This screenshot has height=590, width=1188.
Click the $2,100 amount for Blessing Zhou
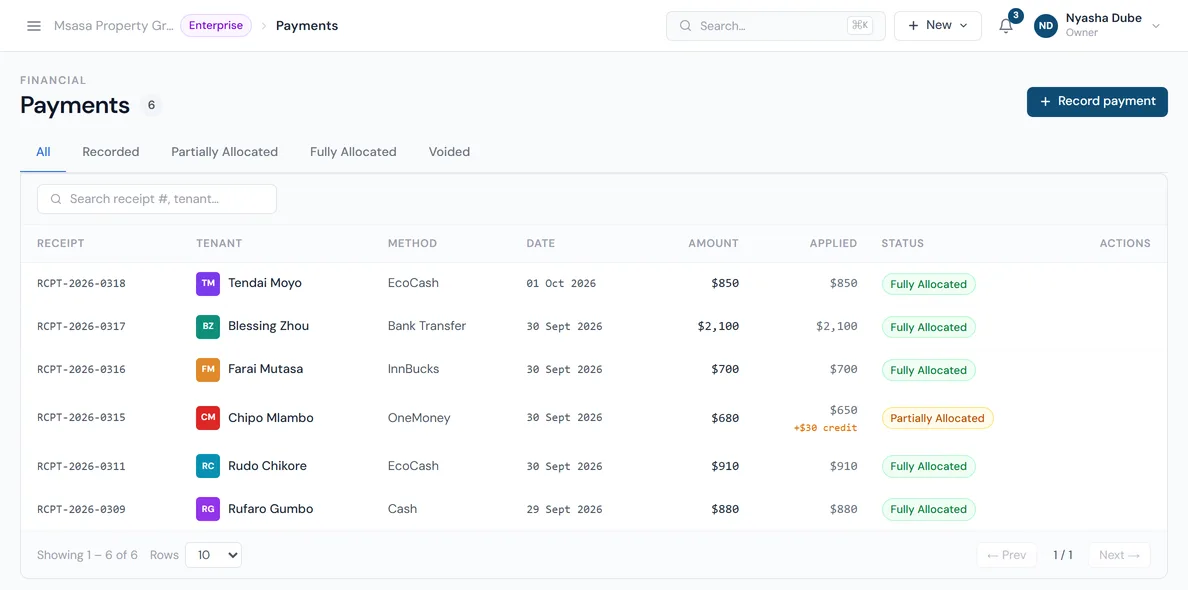(718, 326)
